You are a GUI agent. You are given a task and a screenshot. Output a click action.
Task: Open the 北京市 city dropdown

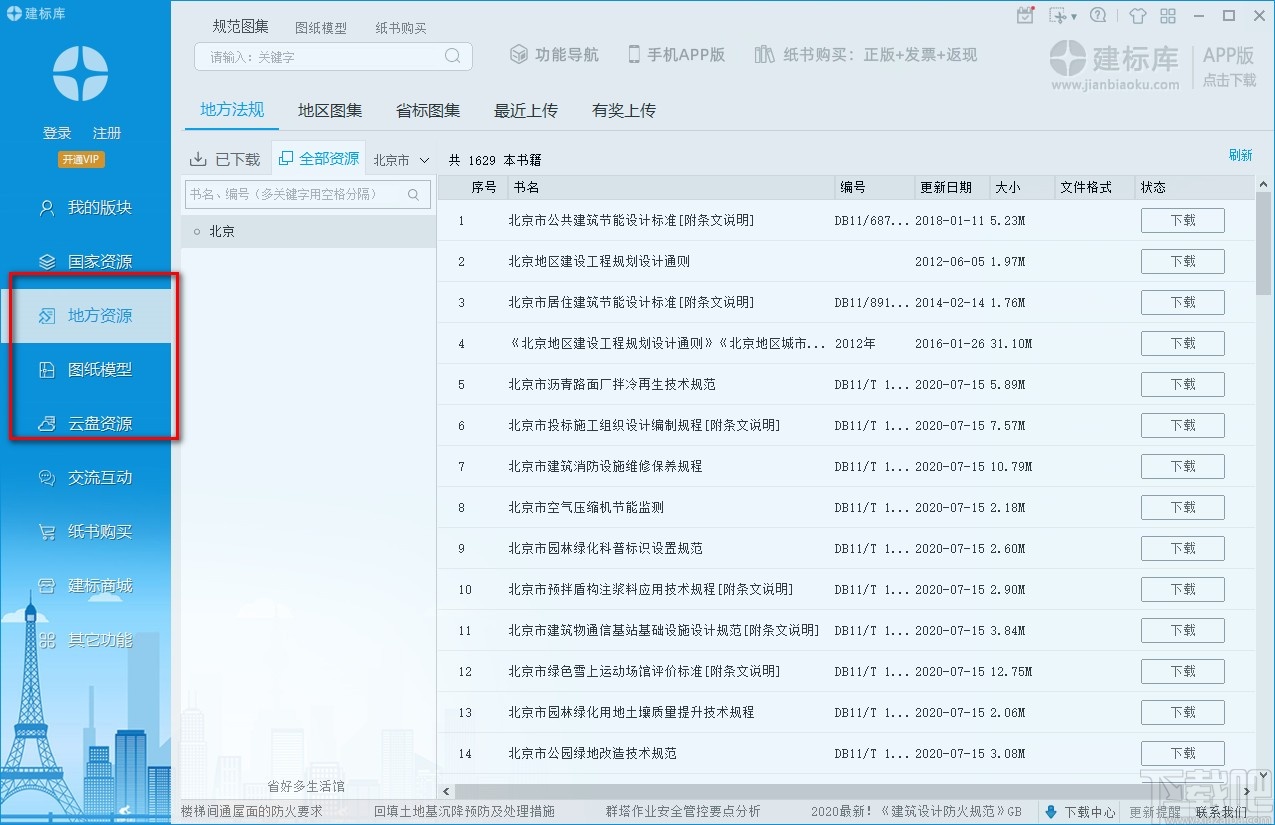click(400, 158)
